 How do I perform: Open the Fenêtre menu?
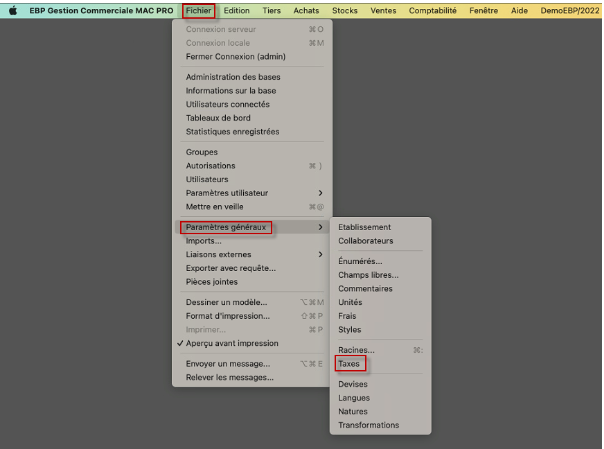(483, 10)
